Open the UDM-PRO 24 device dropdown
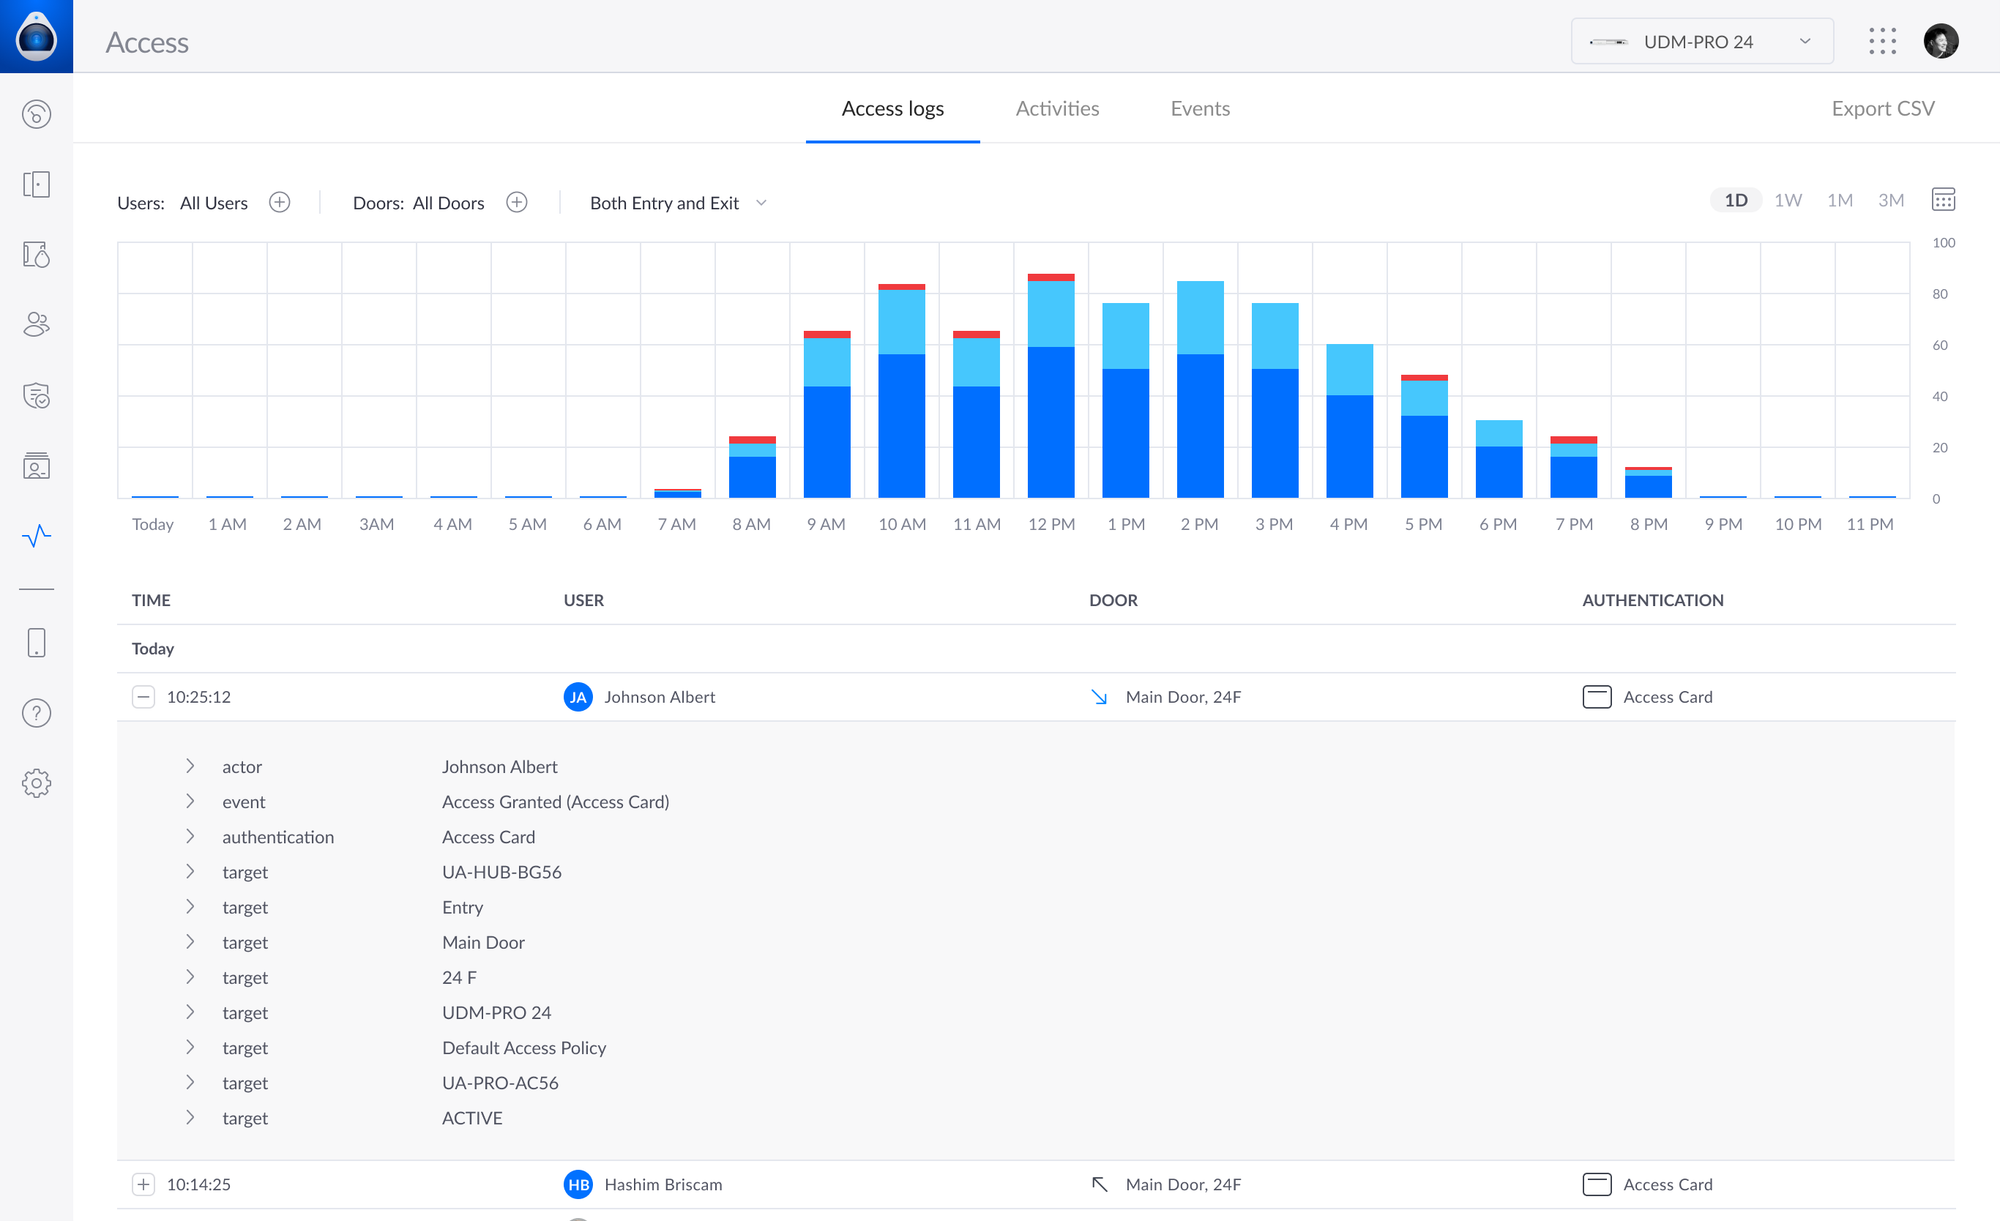 coord(1702,42)
